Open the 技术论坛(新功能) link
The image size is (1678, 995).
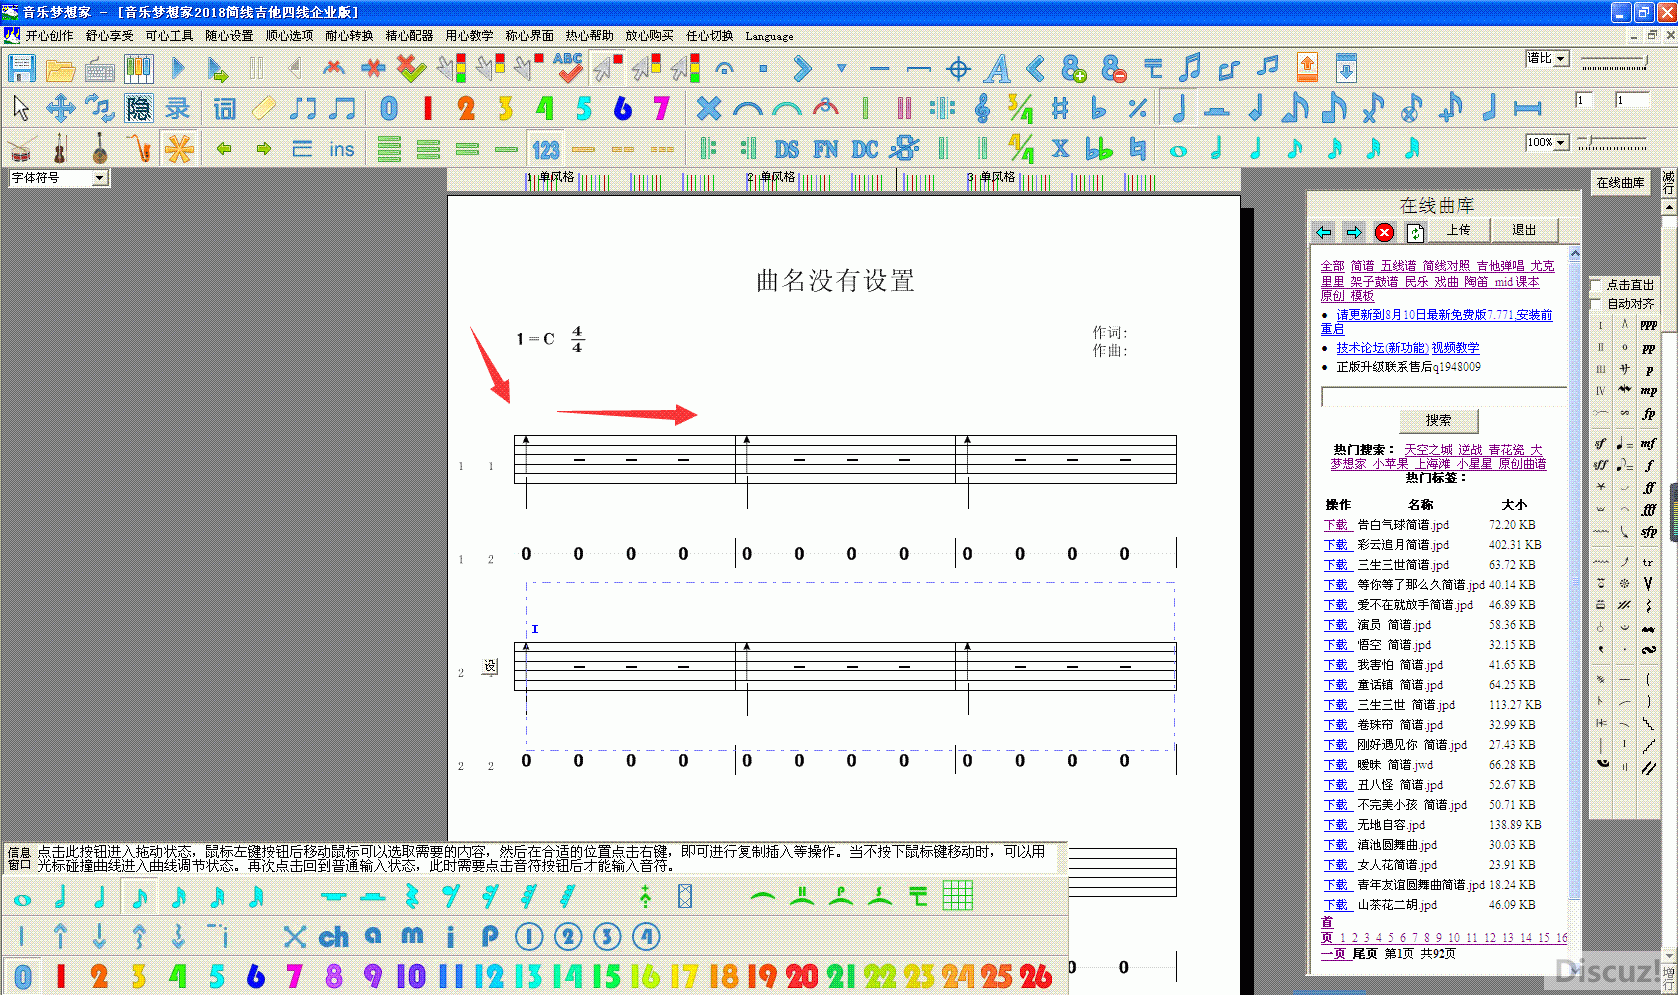[x=1384, y=348]
